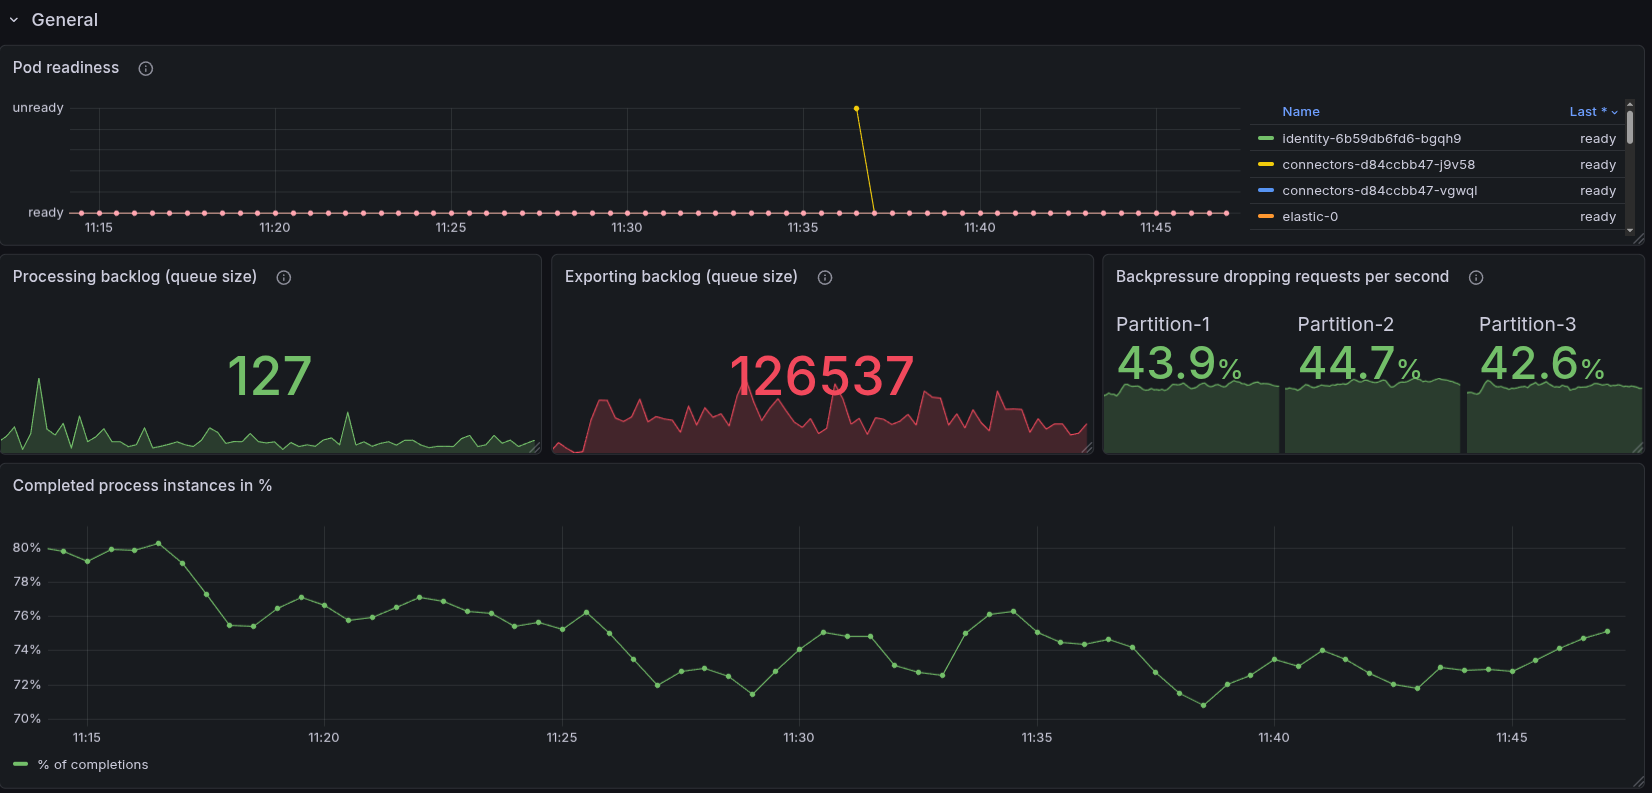
Task: Toggle the '% of completions' legend series
Action: [x=93, y=765]
